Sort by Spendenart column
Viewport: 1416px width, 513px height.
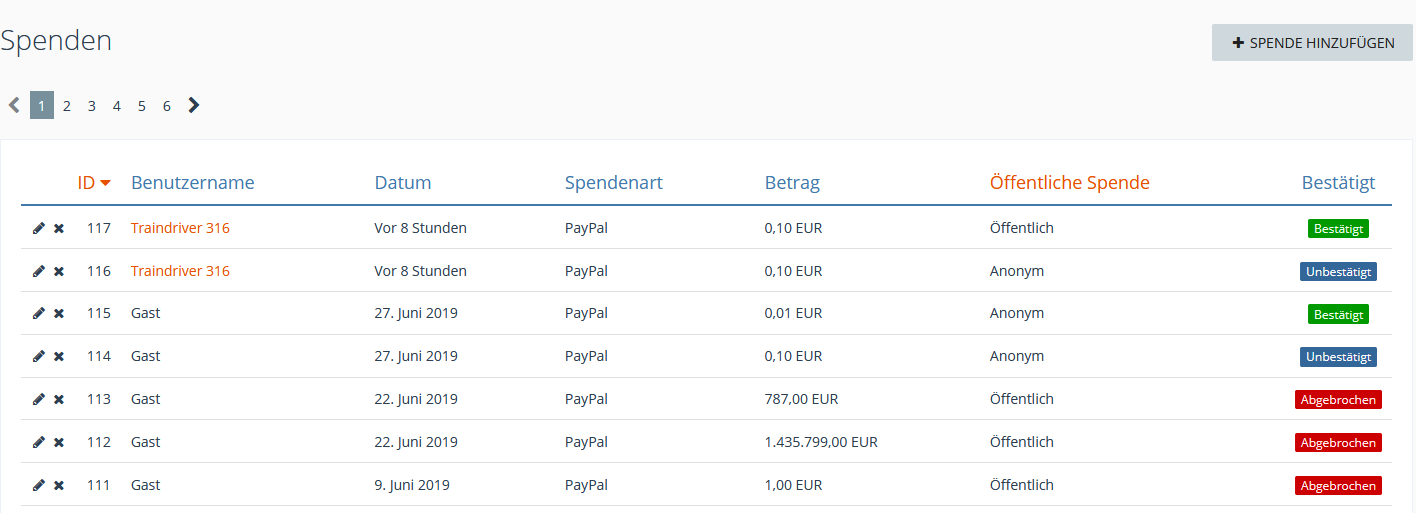click(x=614, y=183)
